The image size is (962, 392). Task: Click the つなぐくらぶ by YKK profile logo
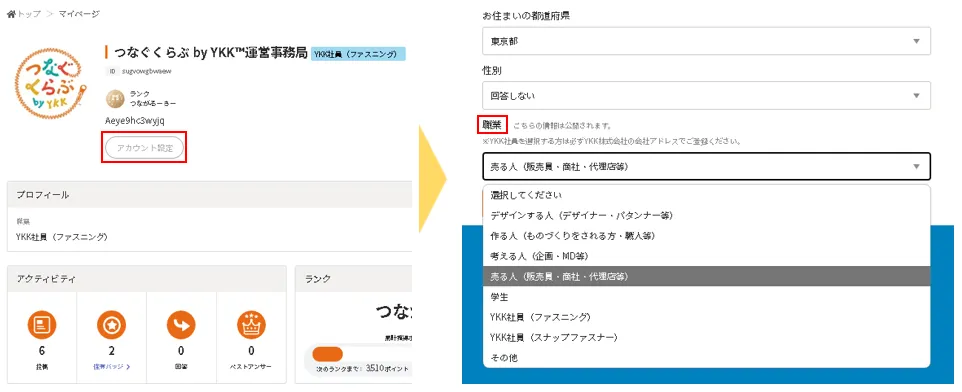pos(50,83)
